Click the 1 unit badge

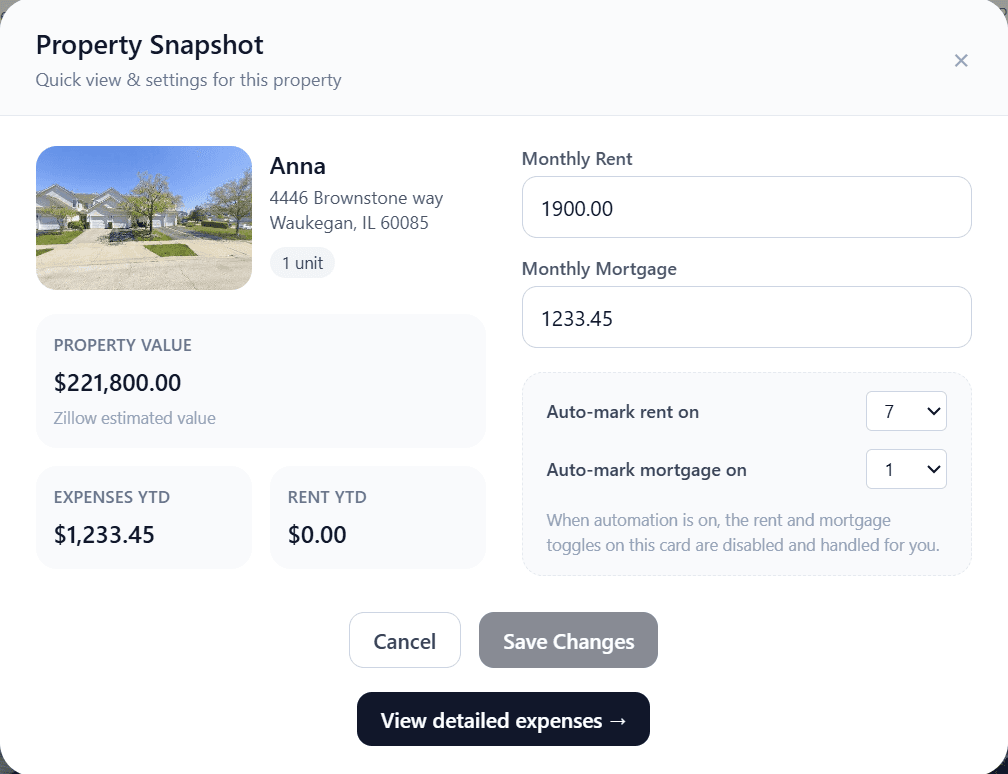click(302, 262)
